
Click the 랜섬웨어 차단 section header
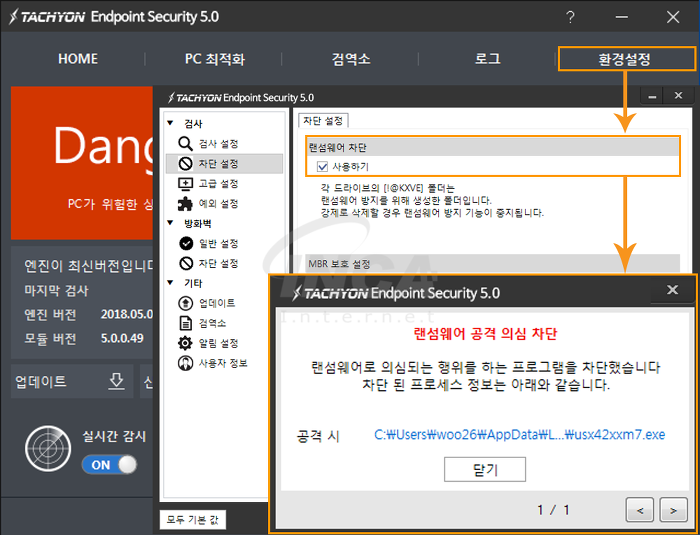(x=493, y=147)
